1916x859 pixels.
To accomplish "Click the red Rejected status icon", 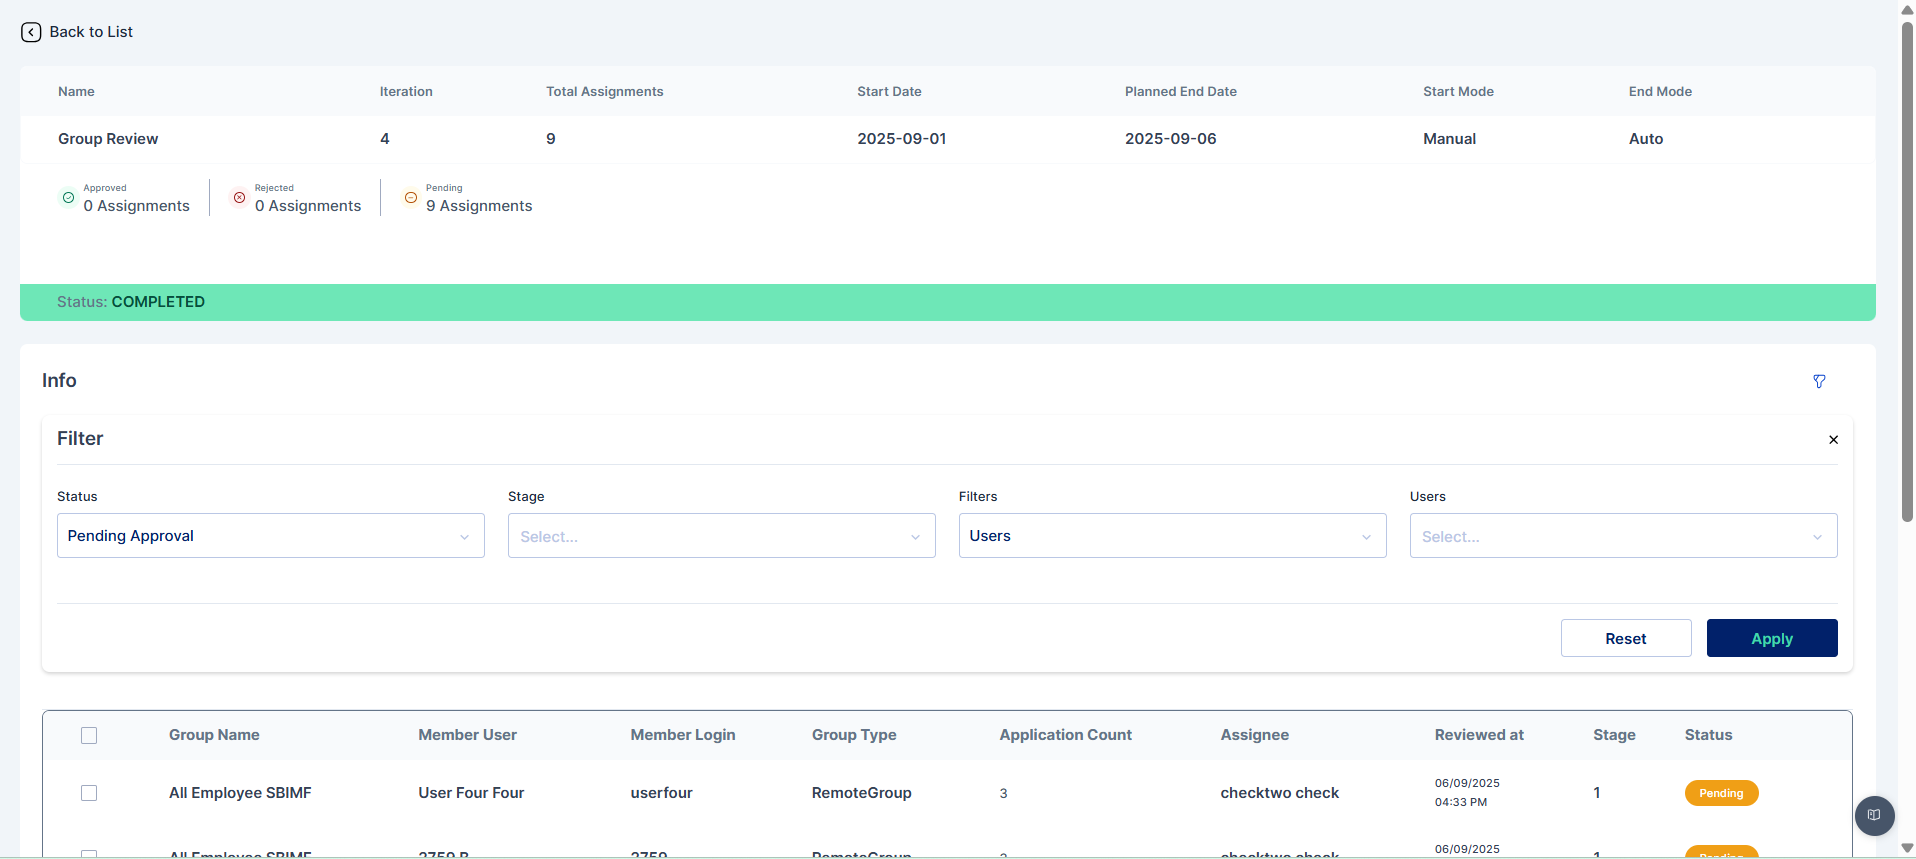I will tap(239, 197).
